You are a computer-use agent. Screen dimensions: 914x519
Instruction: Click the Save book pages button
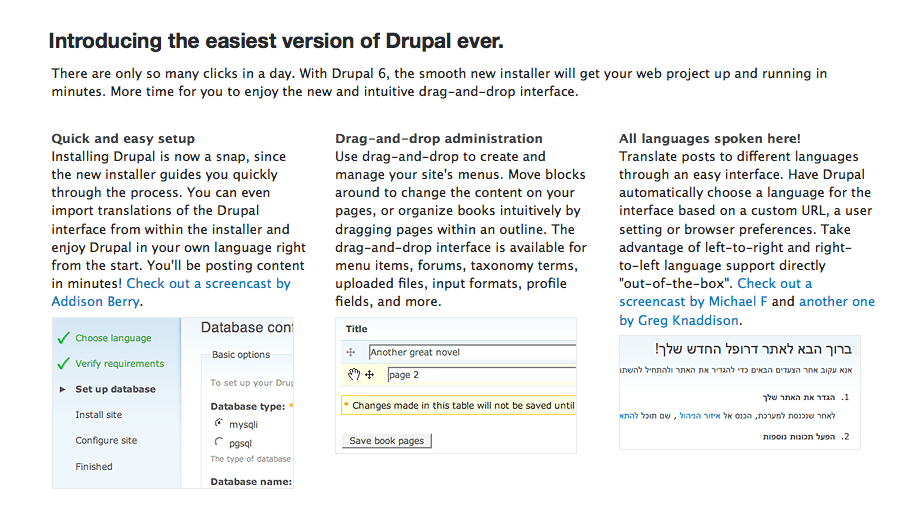click(x=386, y=441)
